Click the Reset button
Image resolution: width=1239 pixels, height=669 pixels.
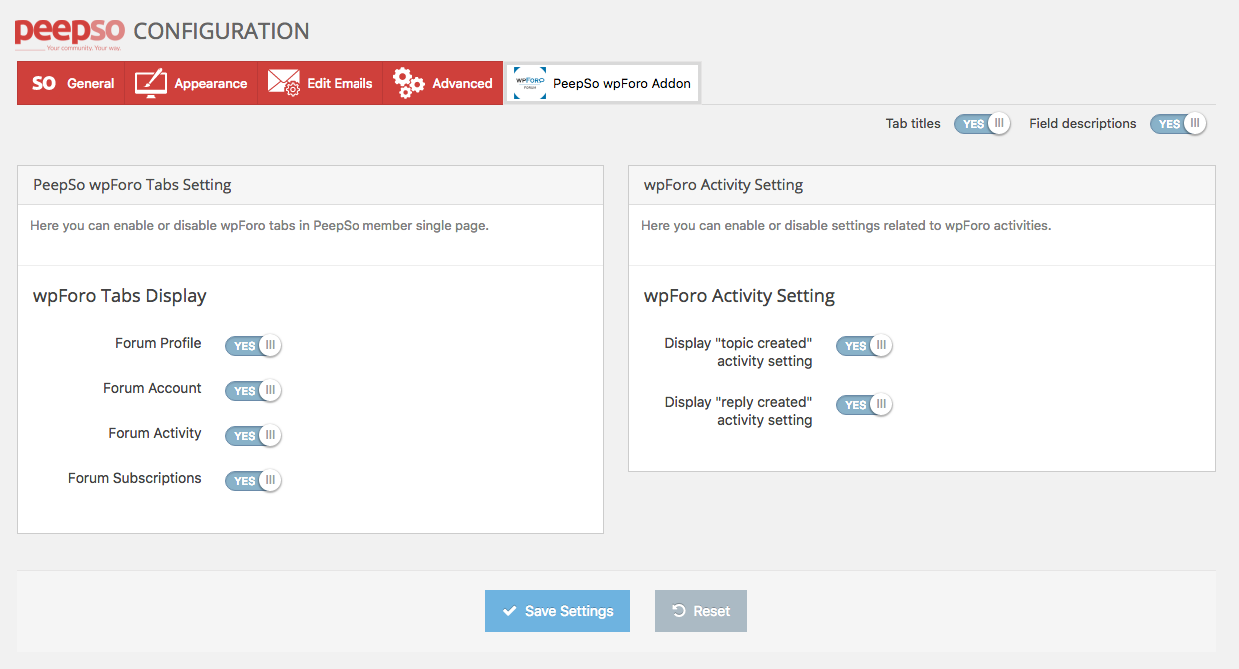[701, 611]
